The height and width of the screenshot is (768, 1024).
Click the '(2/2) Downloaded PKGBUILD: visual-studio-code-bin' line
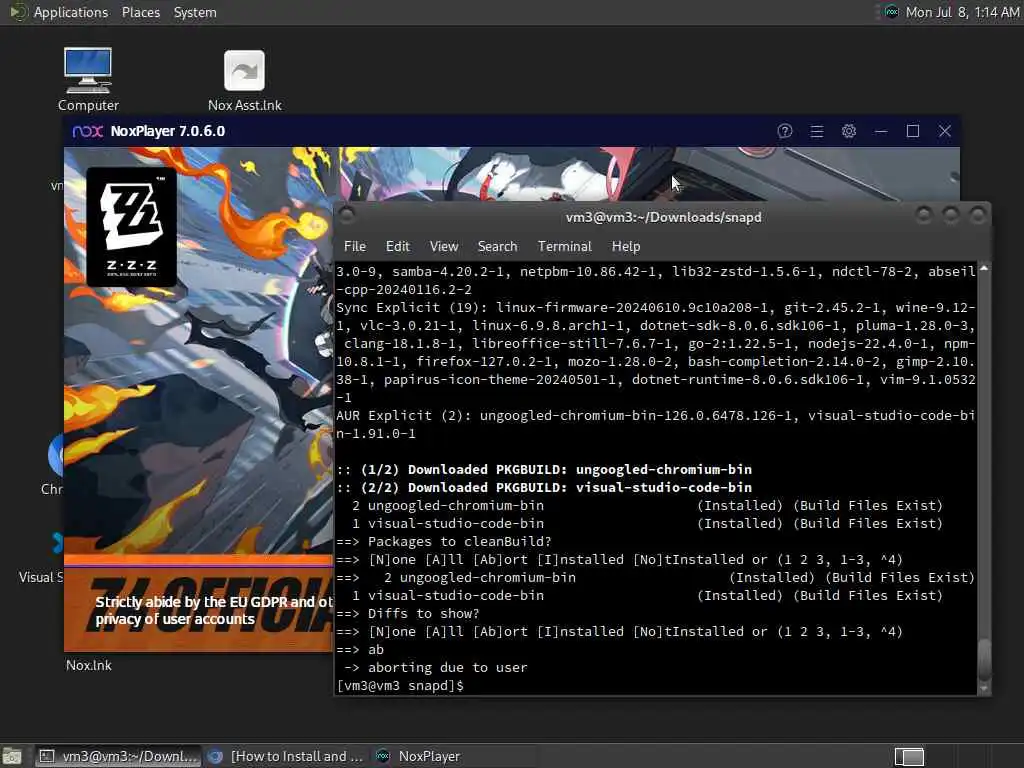(544, 487)
